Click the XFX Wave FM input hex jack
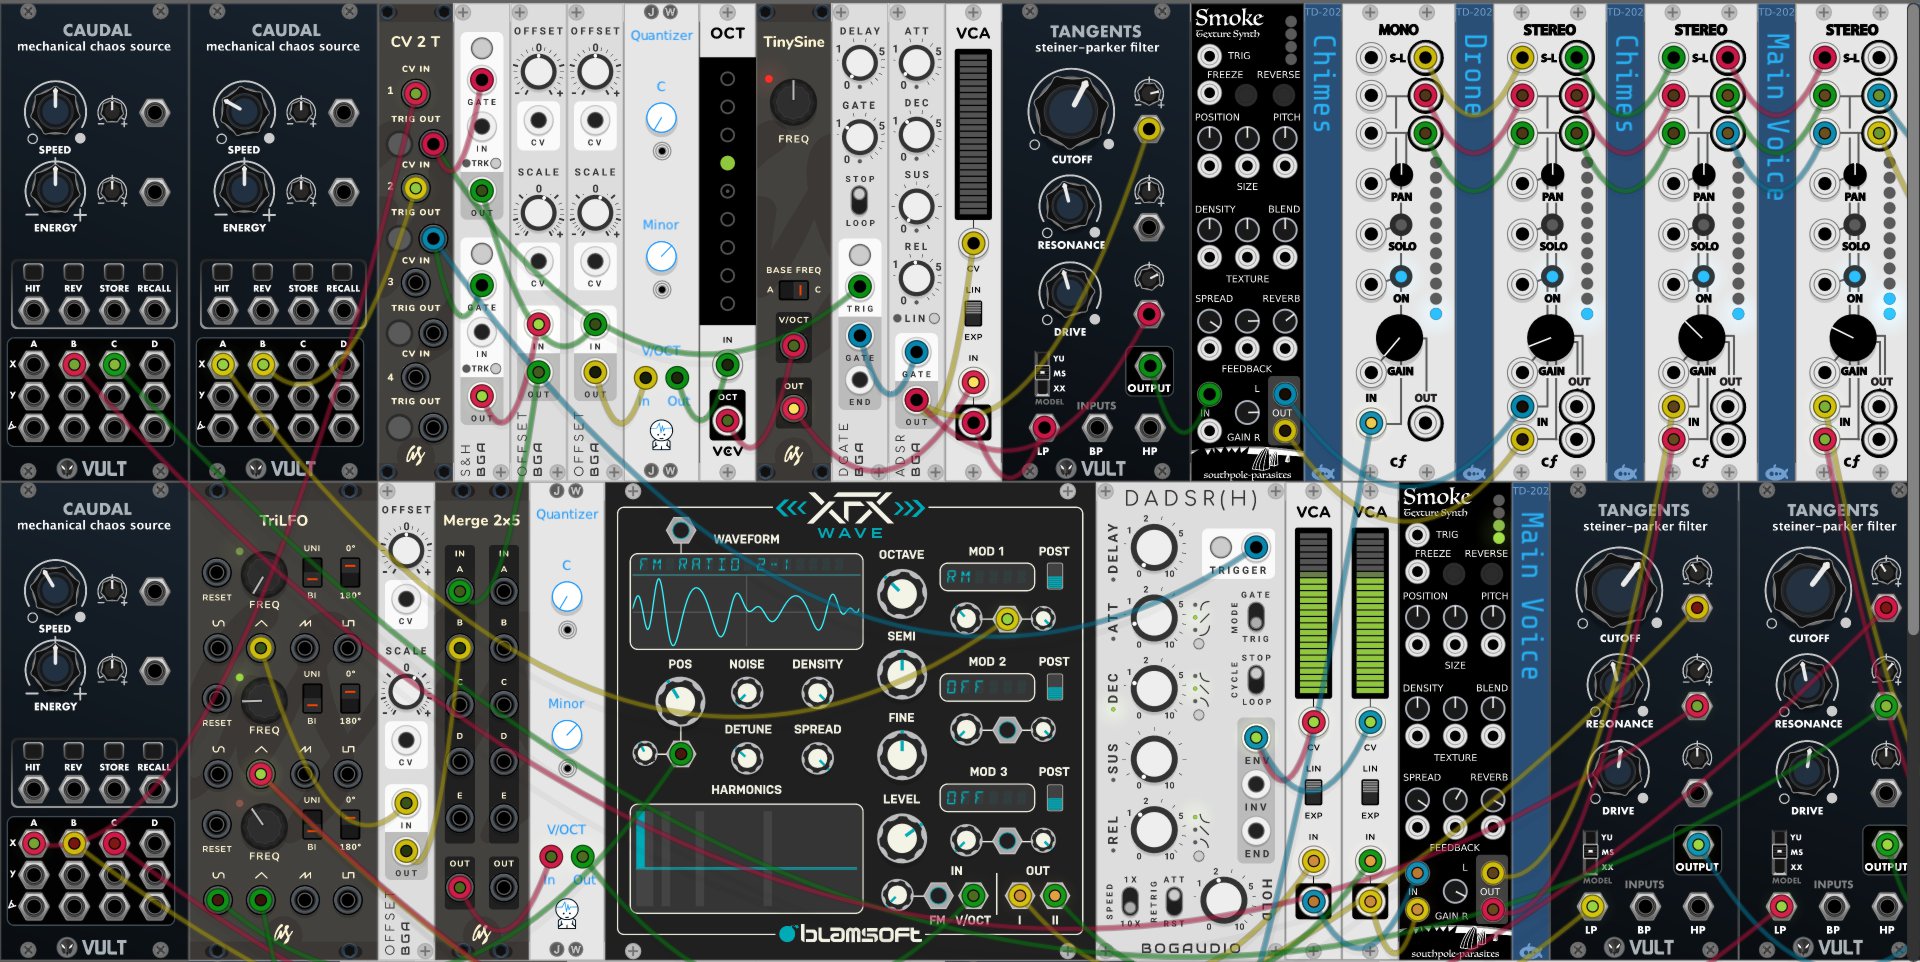The height and width of the screenshot is (962, 1920). pos(938,895)
